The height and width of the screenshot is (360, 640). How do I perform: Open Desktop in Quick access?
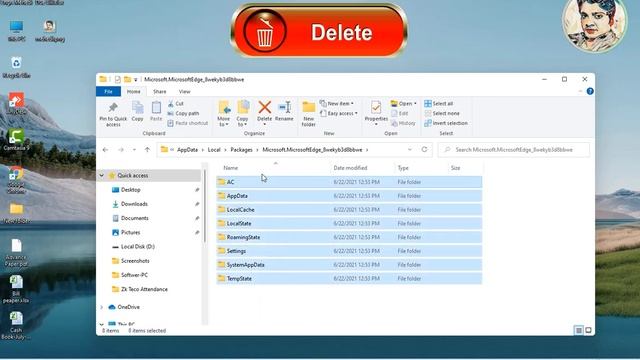click(x=131, y=190)
